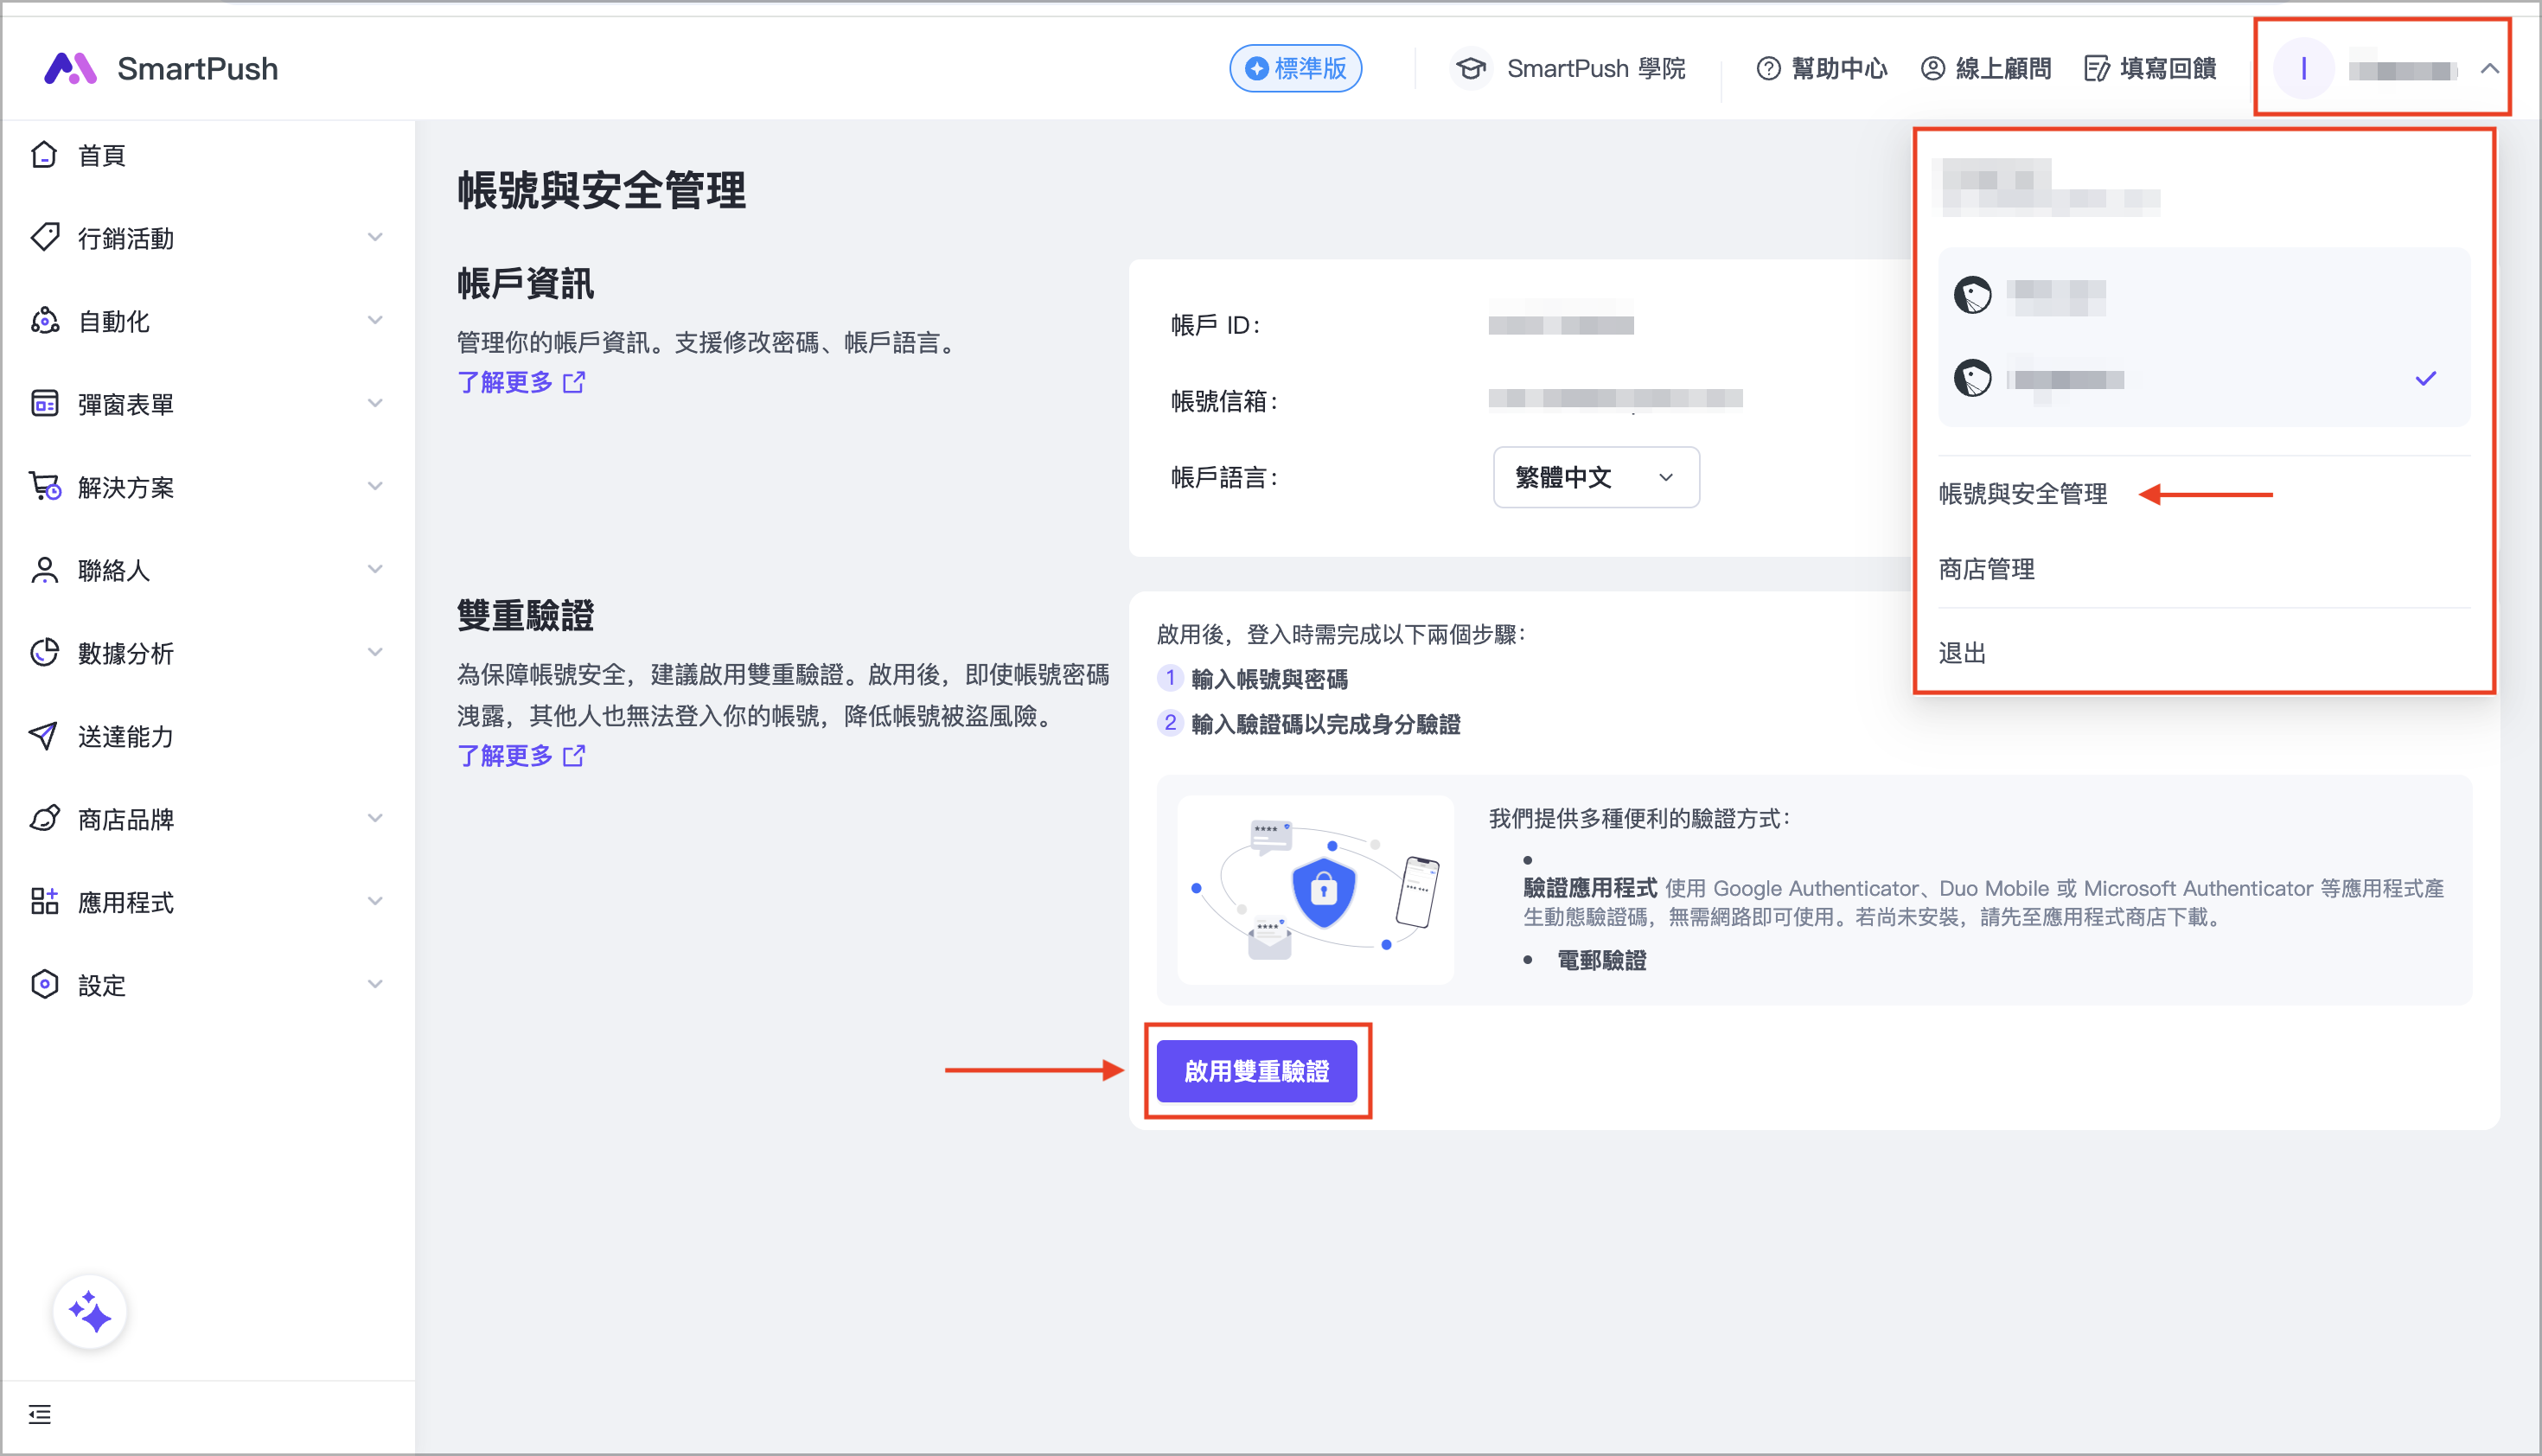Open the SmartPush 學院 academy icon

[1470, 68]
